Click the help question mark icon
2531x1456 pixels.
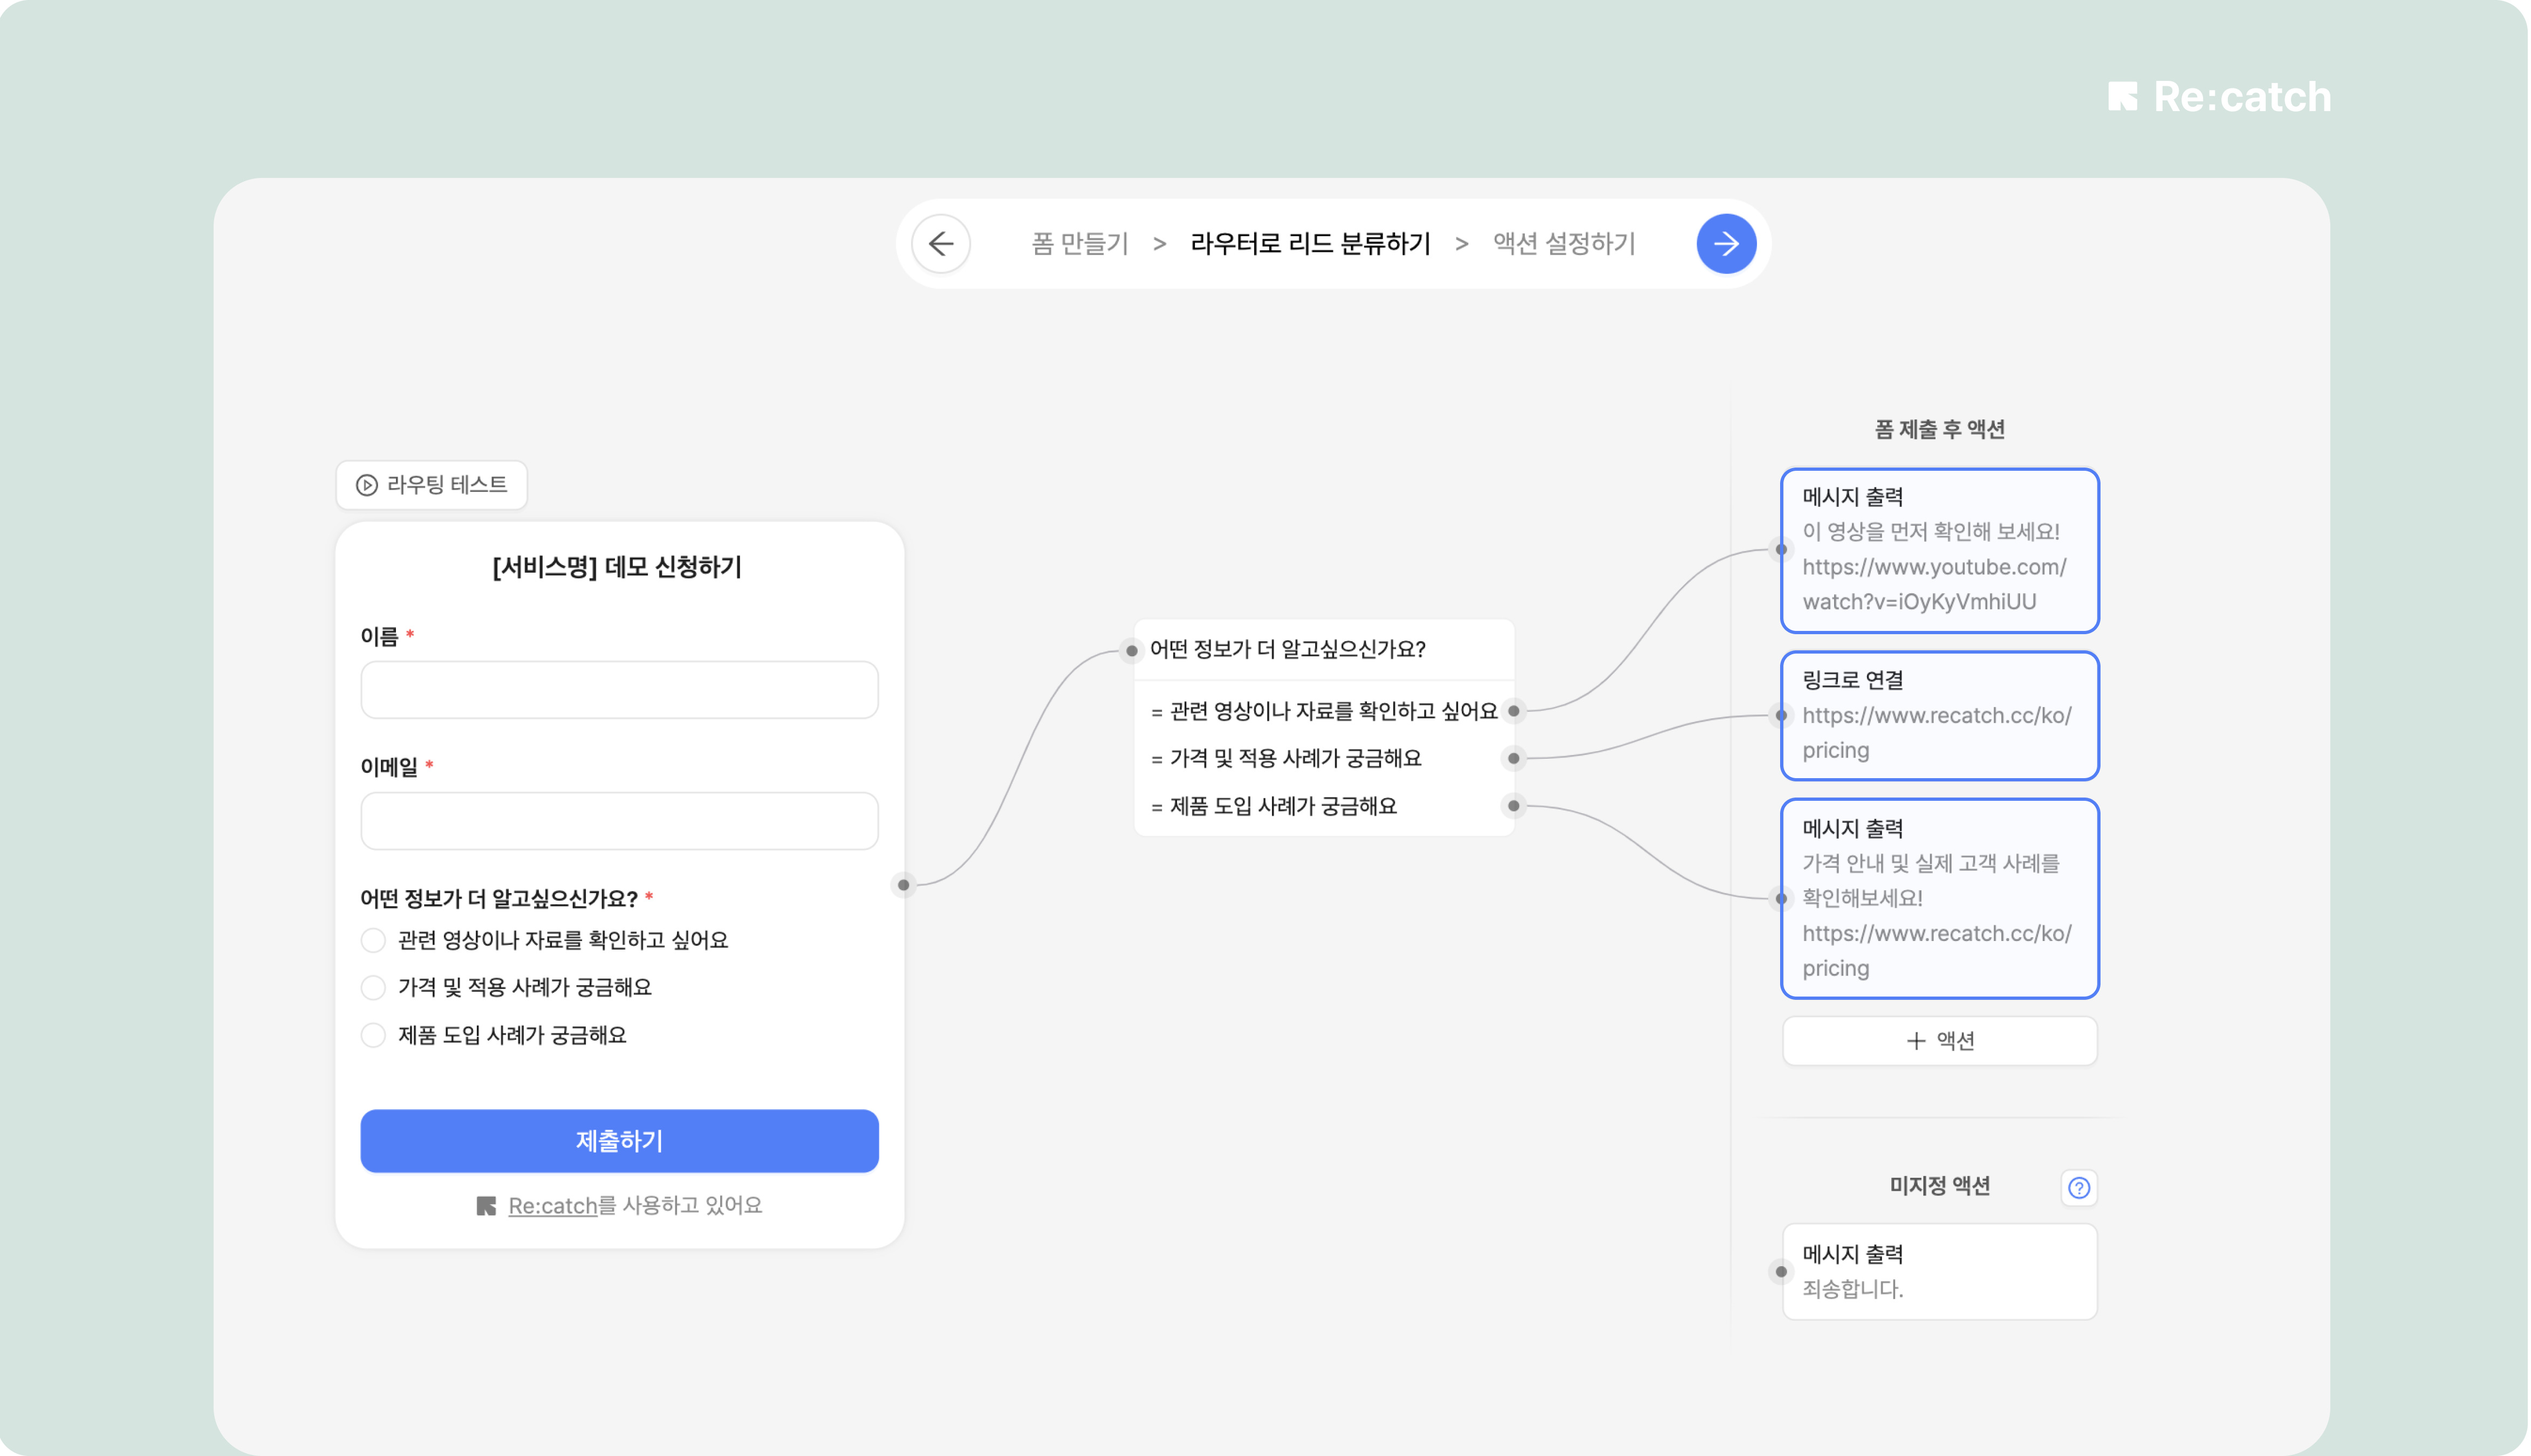point(2079,1187)
